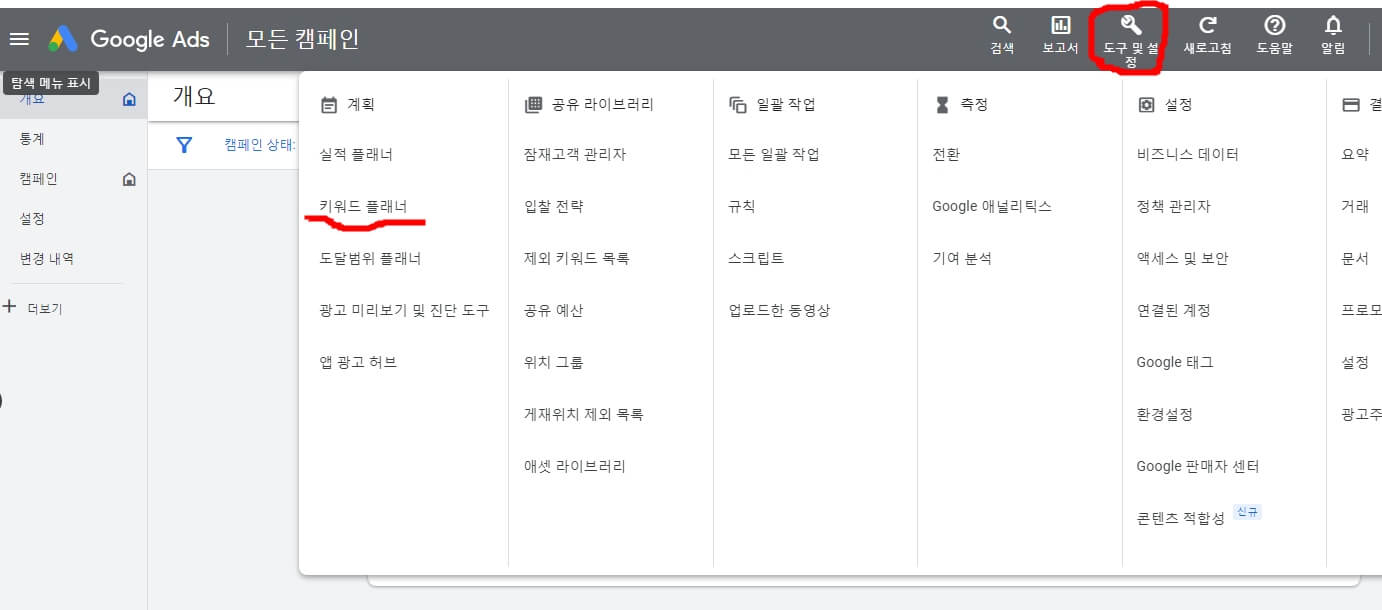Click the filter funnel icon

click(184, 145)
